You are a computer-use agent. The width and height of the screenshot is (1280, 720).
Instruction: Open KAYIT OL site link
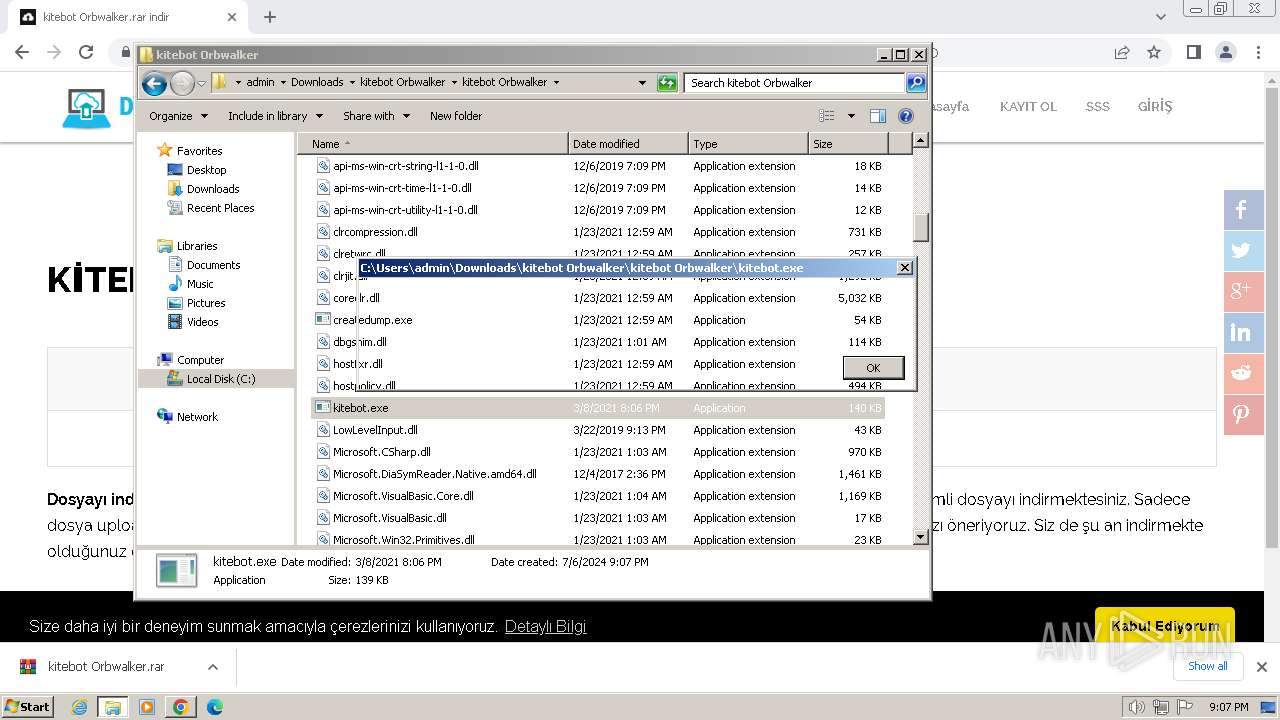(x=1028, y=106)
